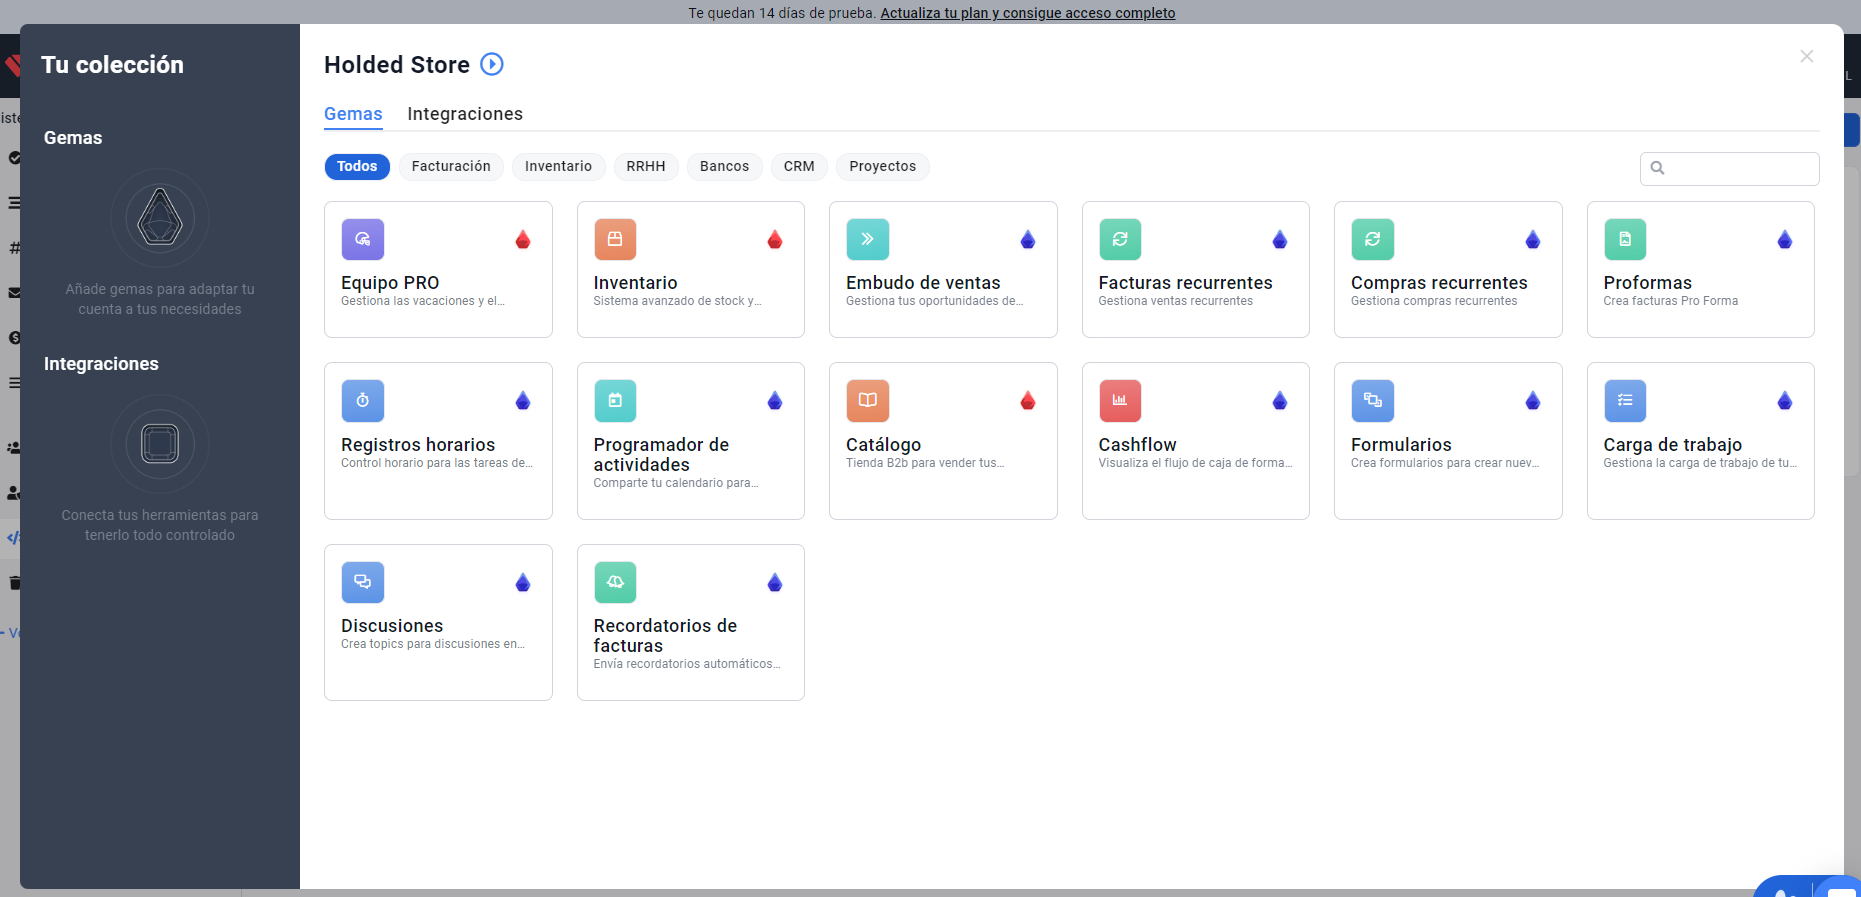1861x897 pixels.
Task: Close the Holded Store dialog
Action: 1807,56
